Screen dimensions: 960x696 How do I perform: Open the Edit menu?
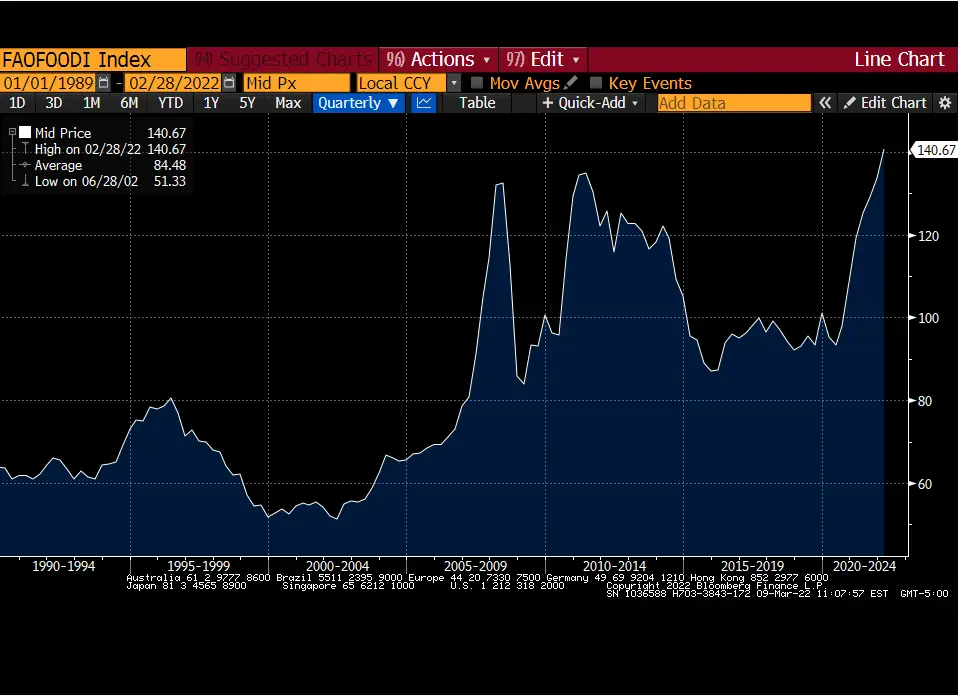point(543,59)
